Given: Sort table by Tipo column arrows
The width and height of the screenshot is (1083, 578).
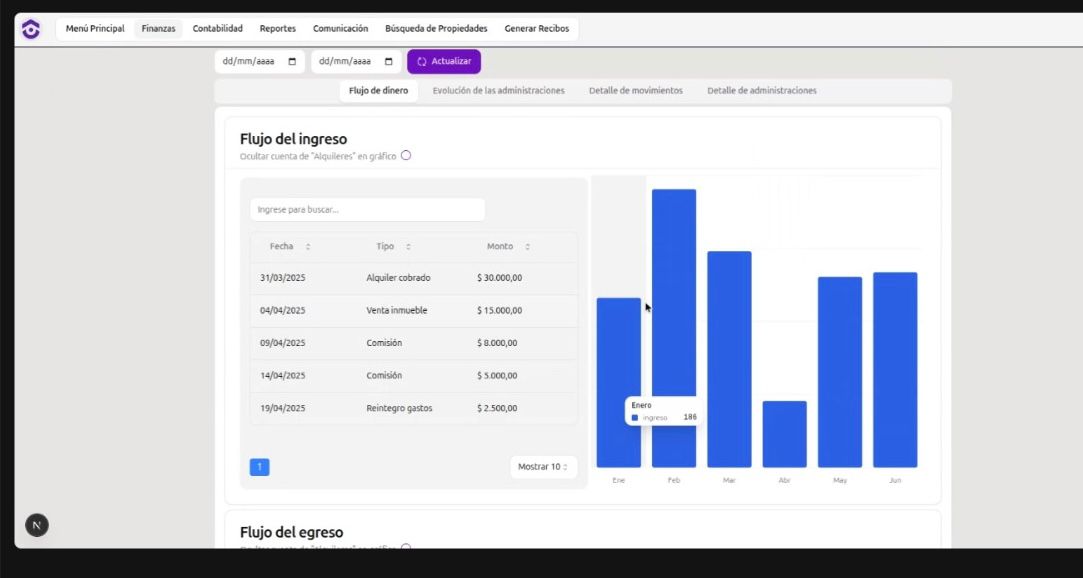Looking at the screenshot, I should (408, 247).
